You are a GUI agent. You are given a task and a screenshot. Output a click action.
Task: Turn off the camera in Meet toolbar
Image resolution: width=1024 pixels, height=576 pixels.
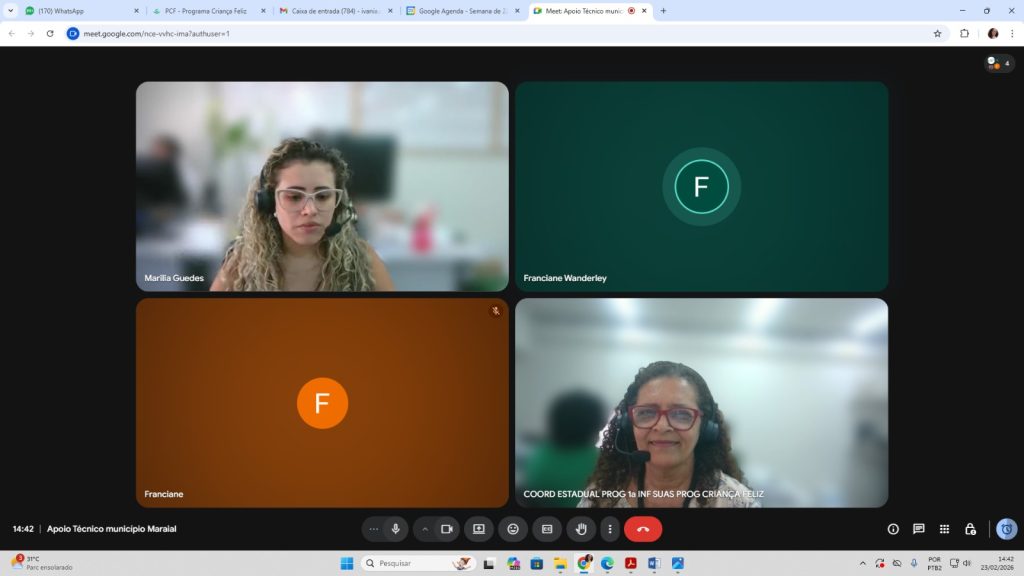(447, 529)
